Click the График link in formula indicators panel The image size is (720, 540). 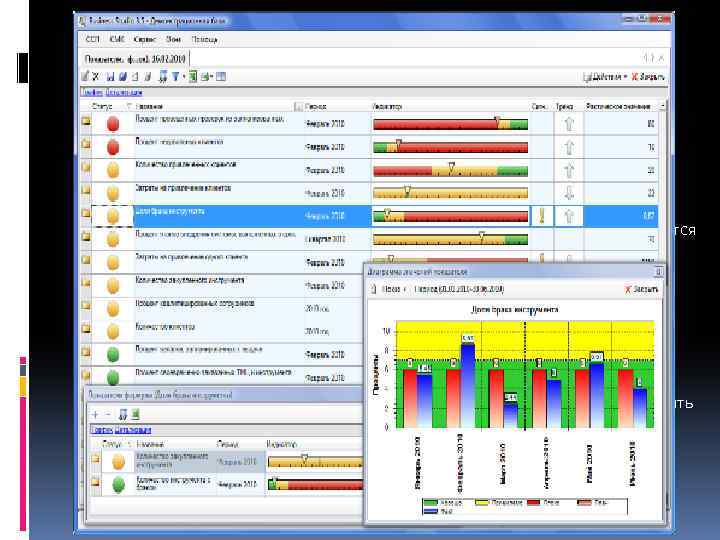coord(101,430)
